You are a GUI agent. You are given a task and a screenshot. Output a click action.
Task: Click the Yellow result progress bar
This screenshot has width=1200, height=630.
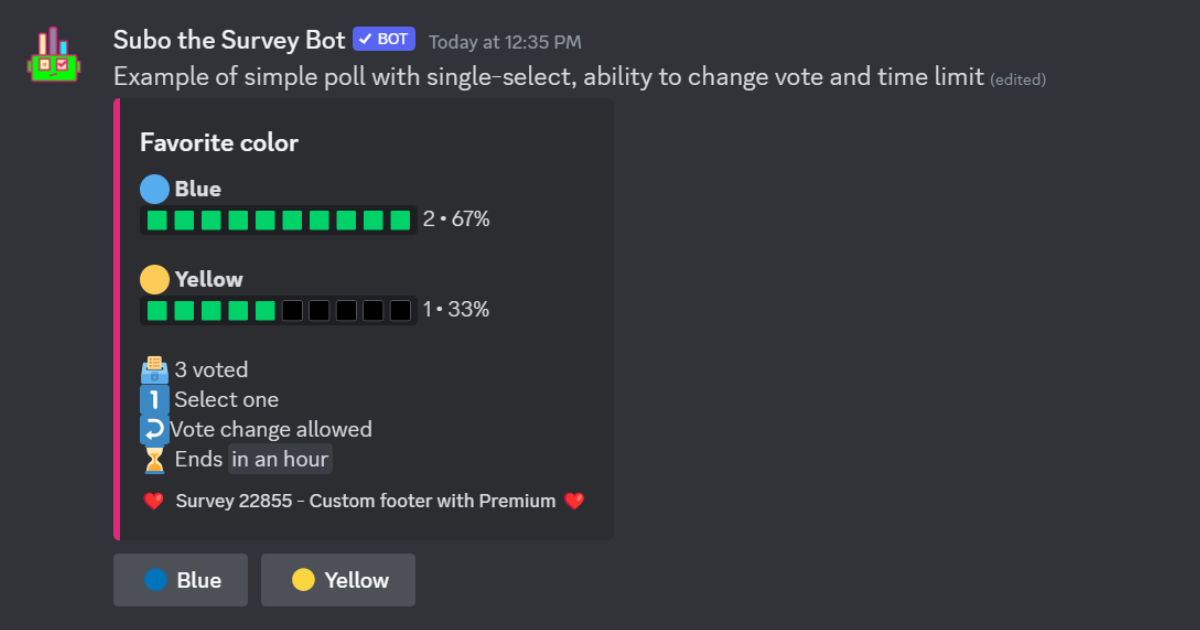point(279,310)
